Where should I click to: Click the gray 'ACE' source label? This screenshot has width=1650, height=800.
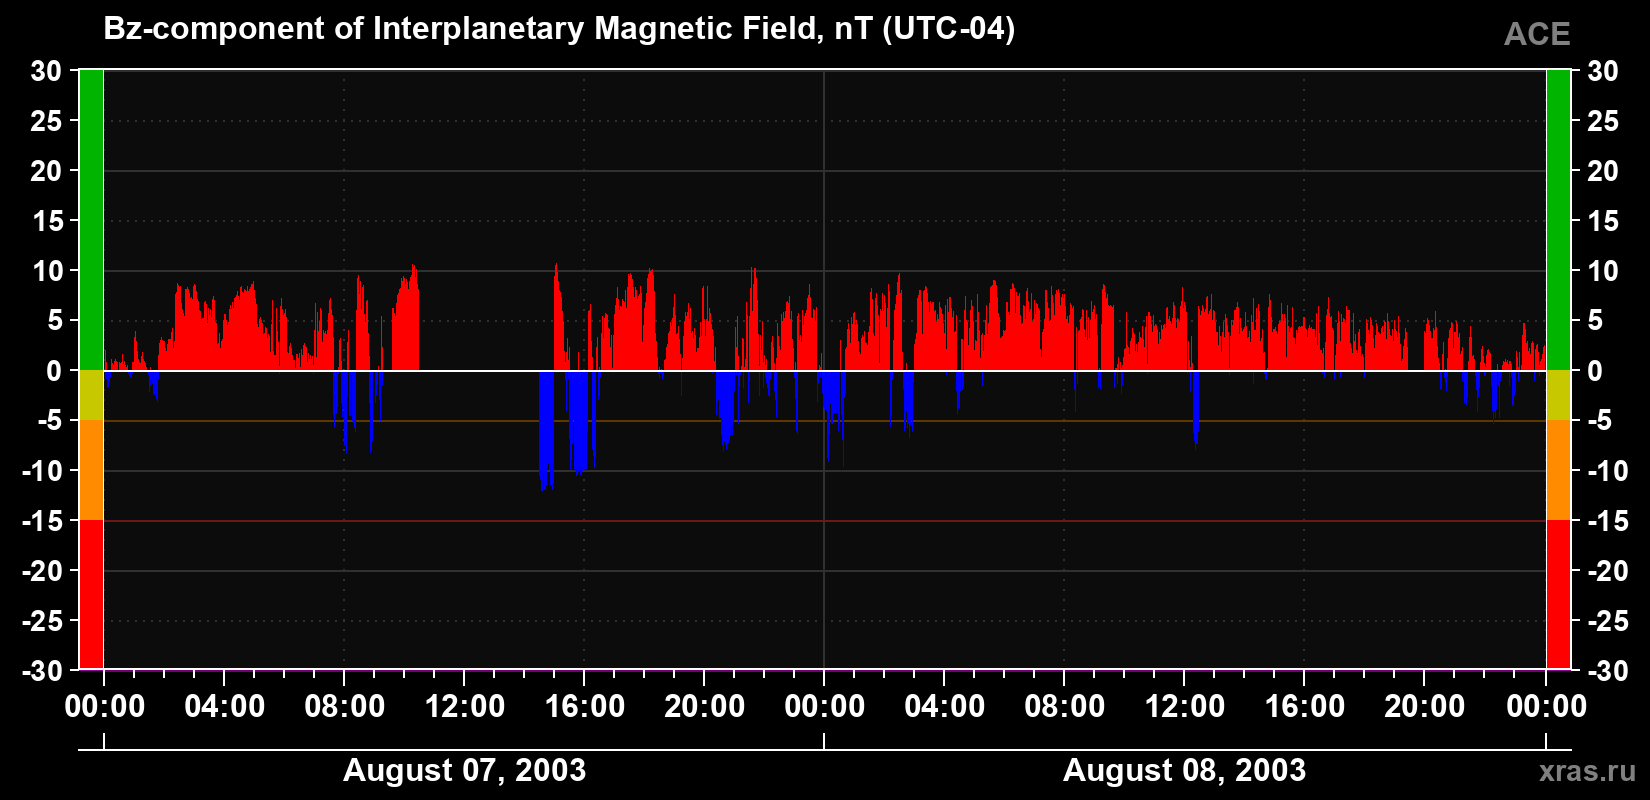(x=1537, y=34)
